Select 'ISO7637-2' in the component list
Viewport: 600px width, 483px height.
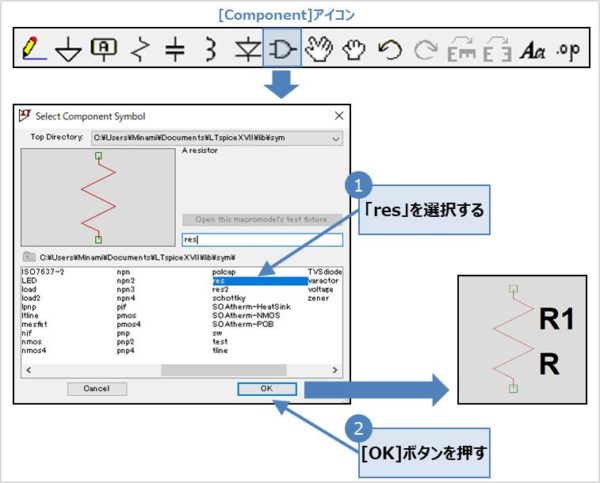pyautogui.click(x=43, y=272)
